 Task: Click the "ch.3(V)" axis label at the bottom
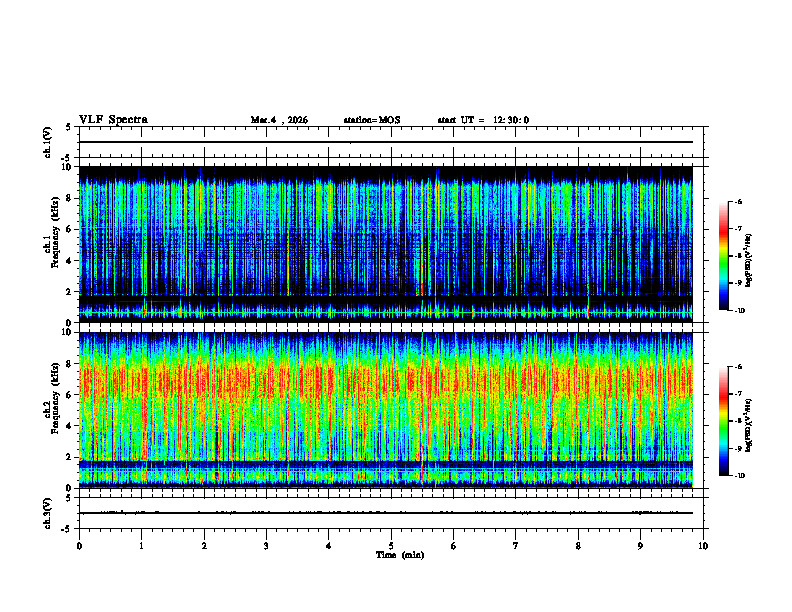coord(48,513)
